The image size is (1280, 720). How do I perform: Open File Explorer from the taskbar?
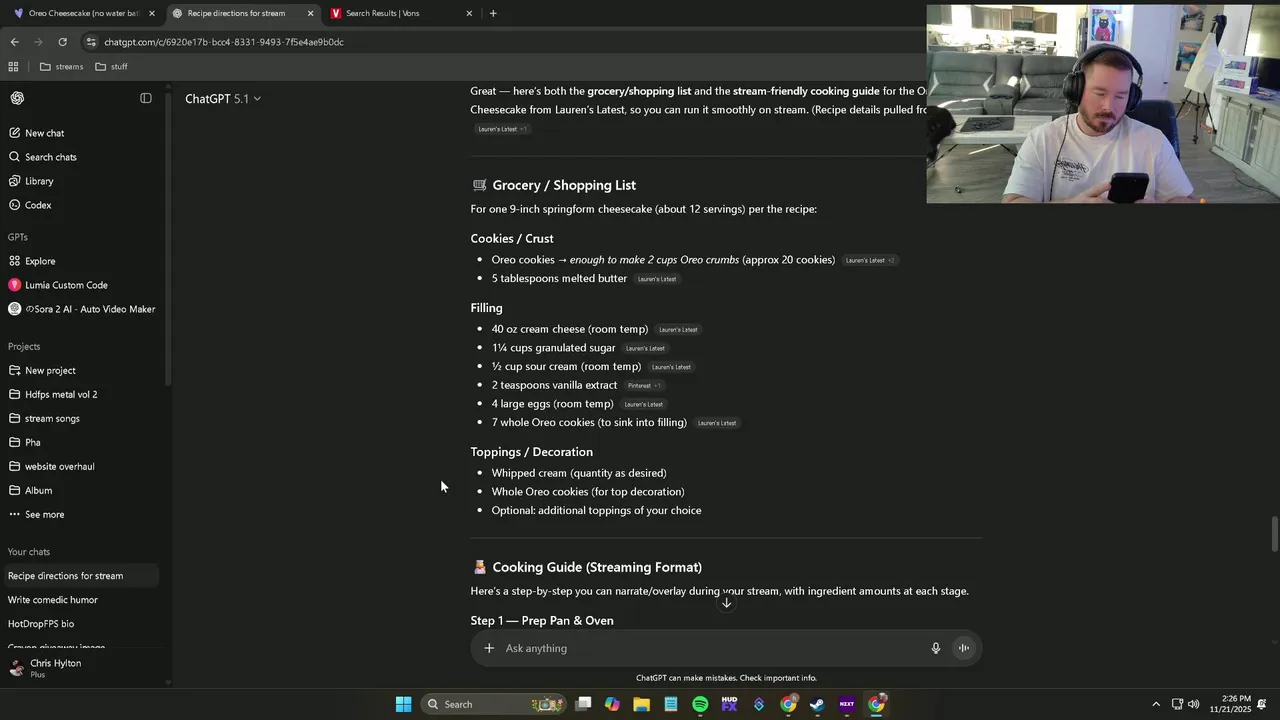click(641, 704)
